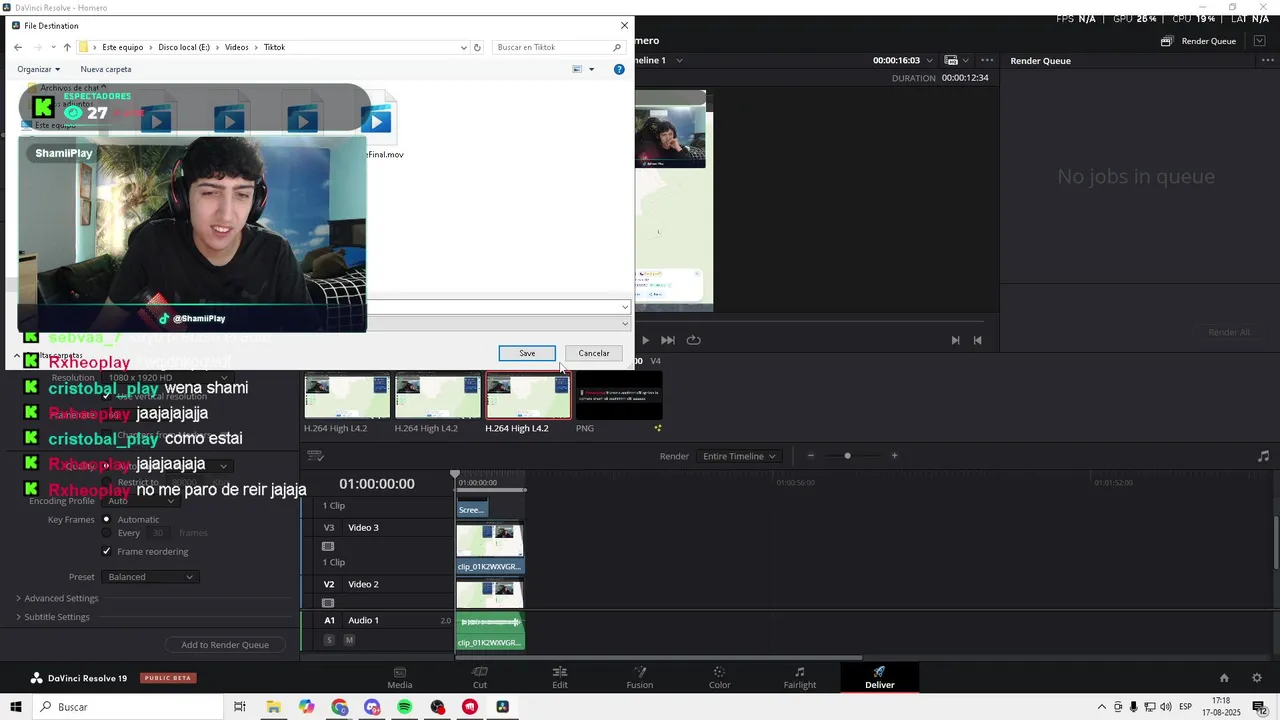Click Save in the File Destination dialog

click(x=527, y=353)
